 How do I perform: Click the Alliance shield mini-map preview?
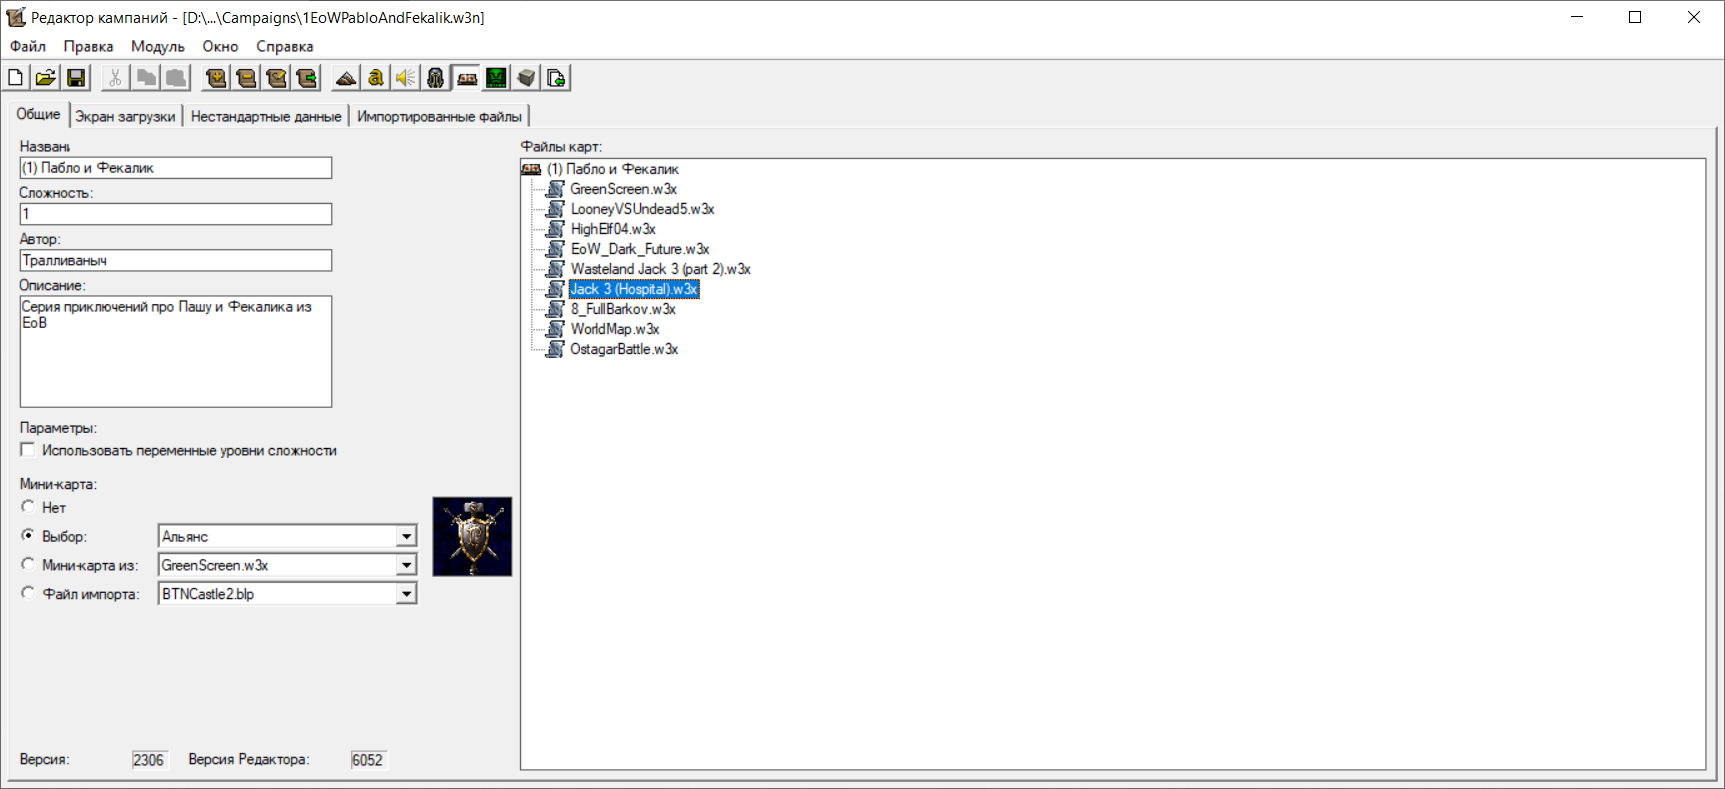point(472,537)
